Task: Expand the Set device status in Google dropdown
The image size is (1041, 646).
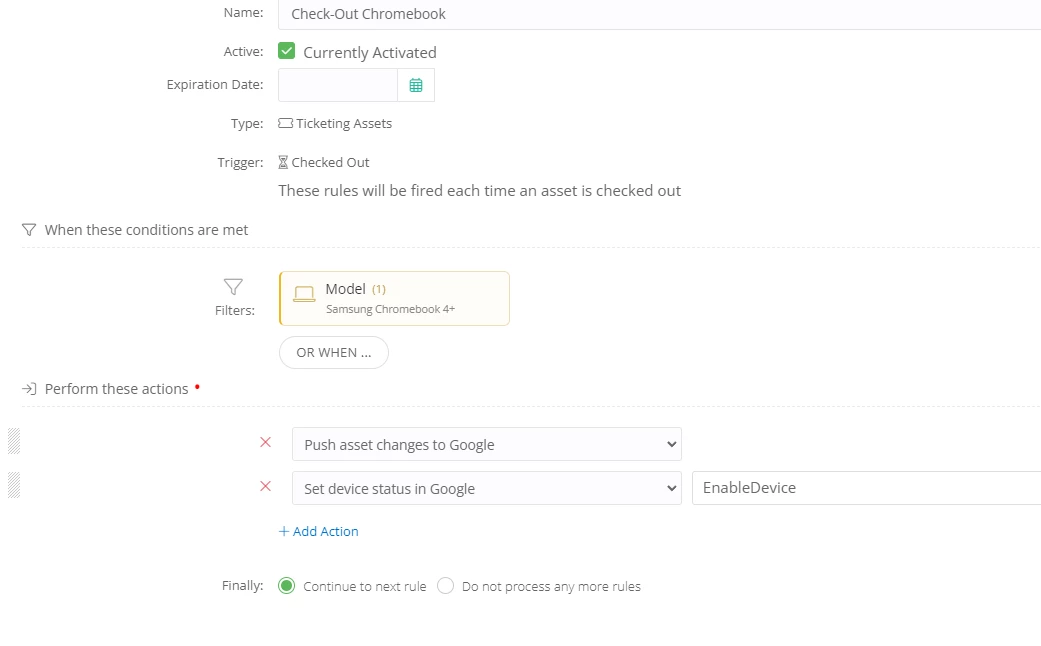Action: tap(486, 488)
